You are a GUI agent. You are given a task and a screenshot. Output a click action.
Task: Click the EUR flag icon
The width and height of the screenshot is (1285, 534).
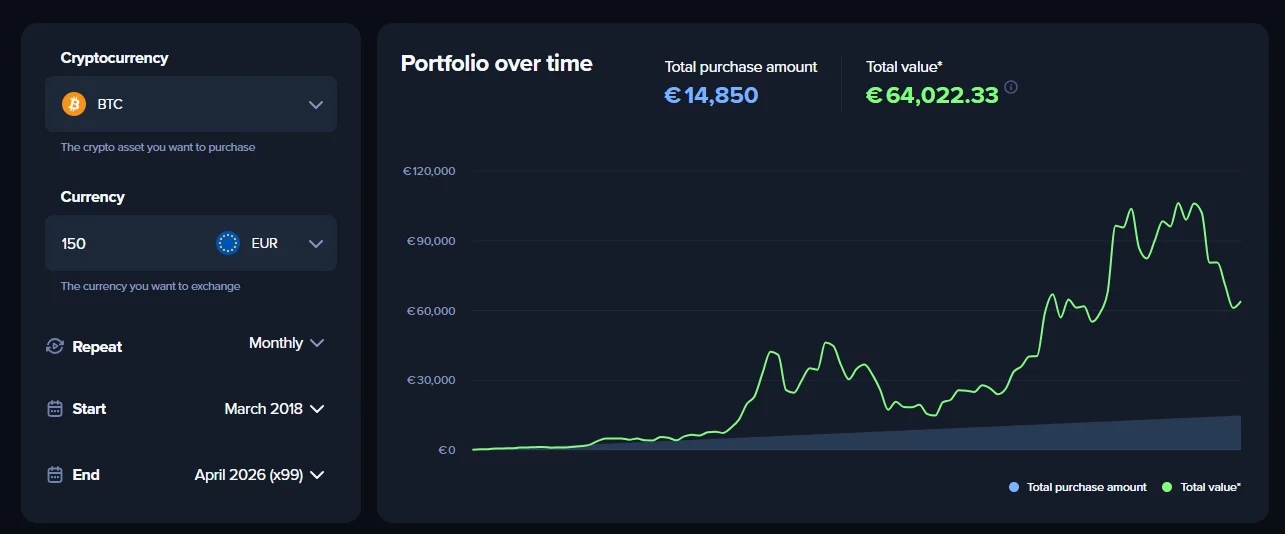228,243
